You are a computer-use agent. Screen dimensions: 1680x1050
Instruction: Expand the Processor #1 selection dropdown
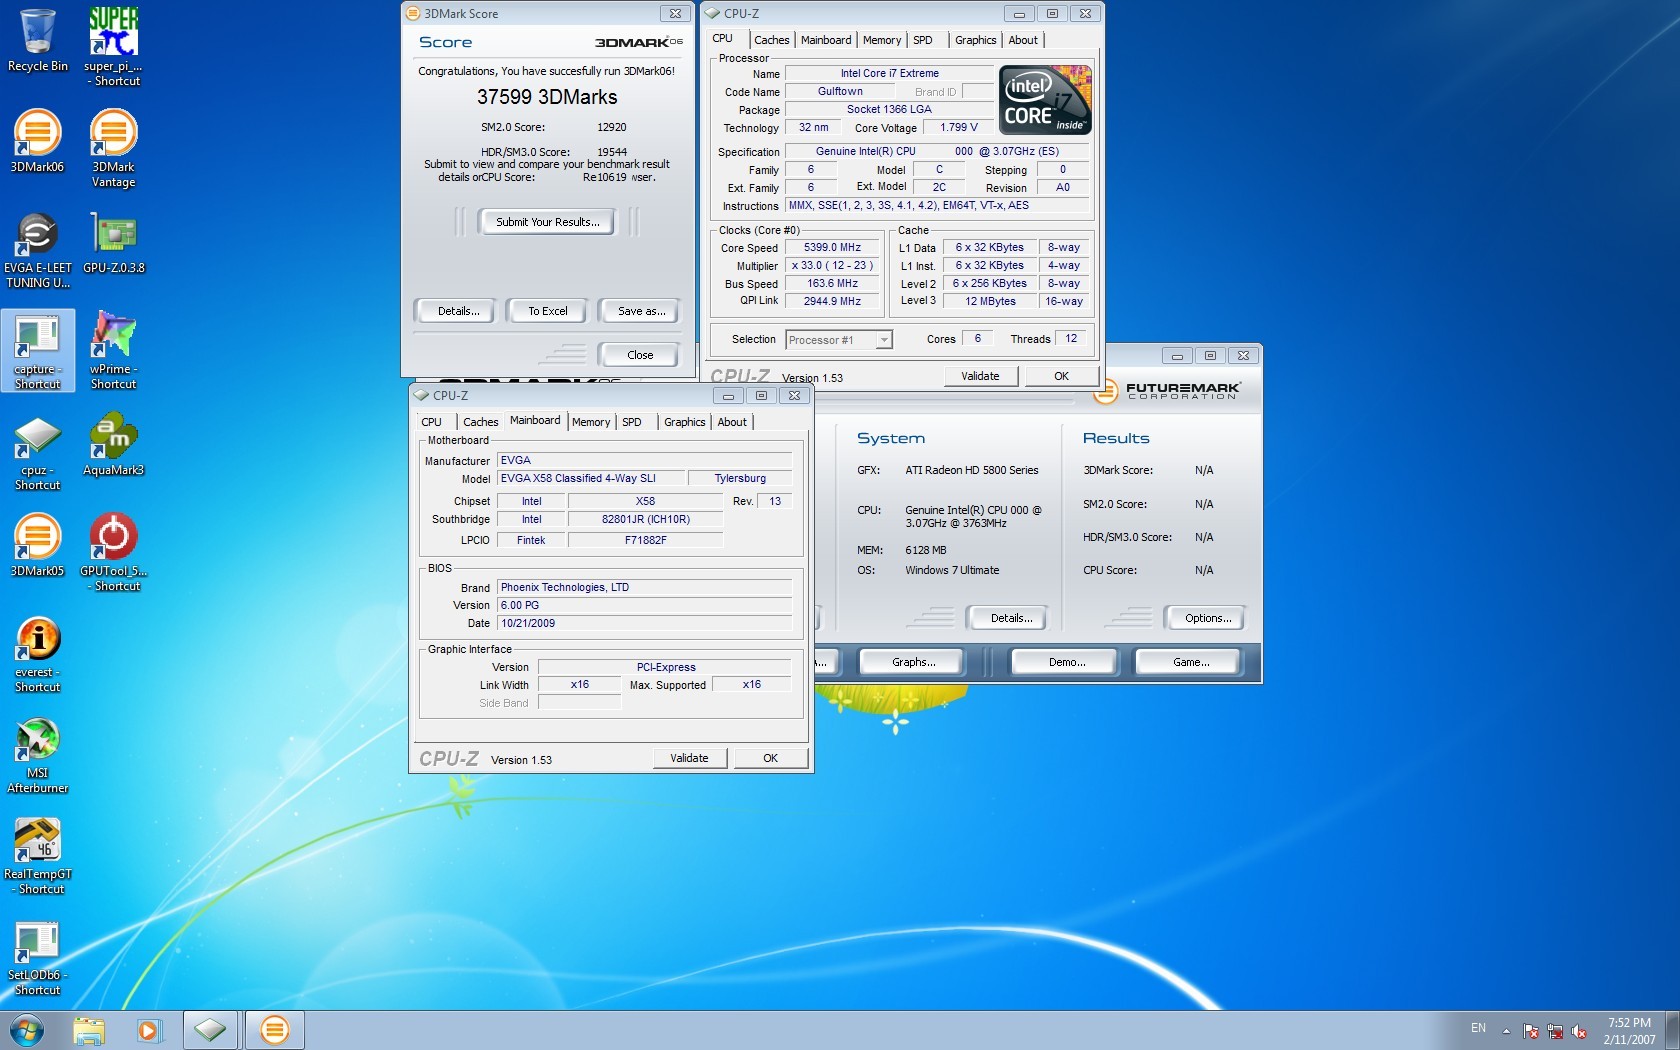click(883, 340)
